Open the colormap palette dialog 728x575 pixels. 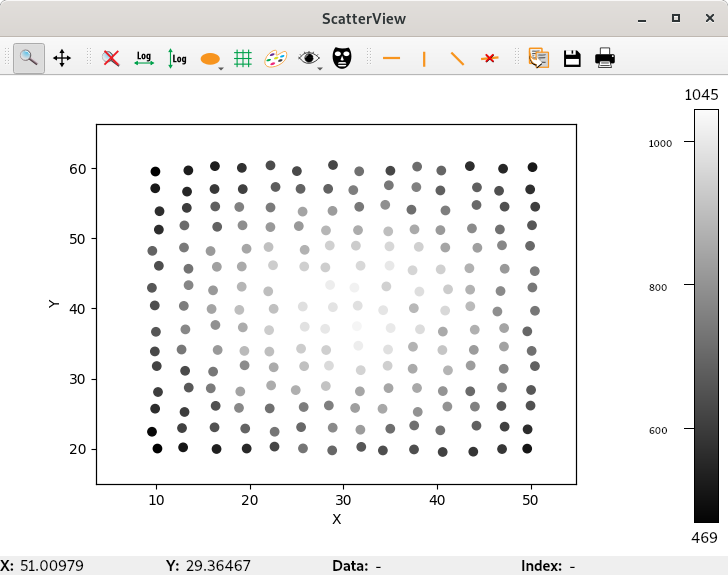pos(275,58)
